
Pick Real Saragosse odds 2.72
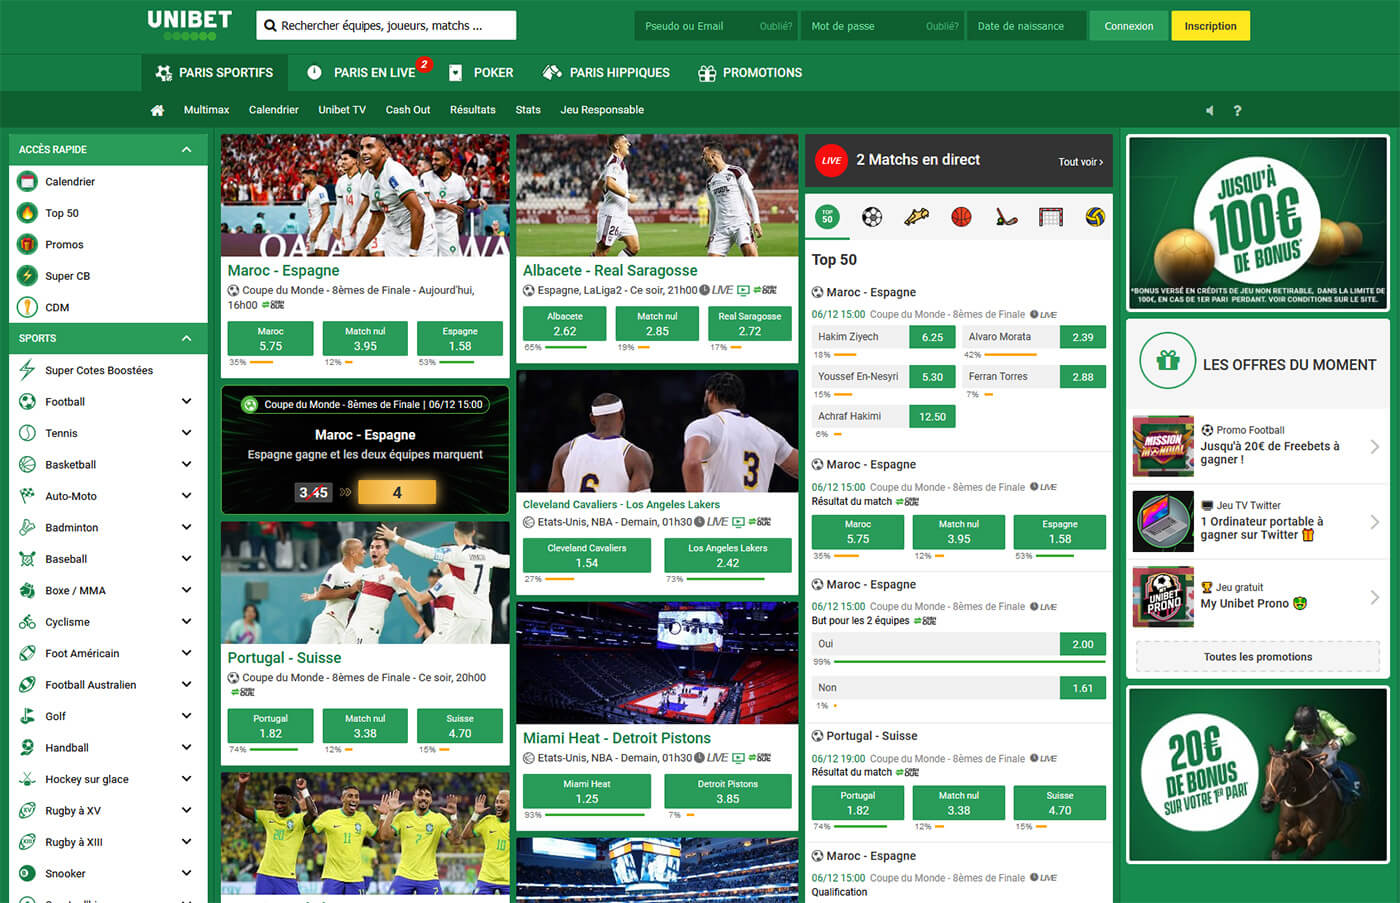[750, 324]
